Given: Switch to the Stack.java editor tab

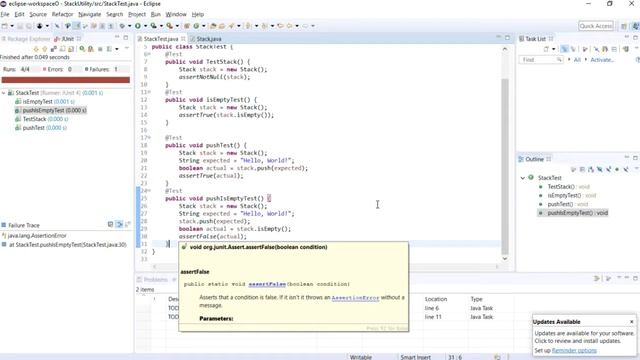Looking at the screenshot, I should [209, 39].
